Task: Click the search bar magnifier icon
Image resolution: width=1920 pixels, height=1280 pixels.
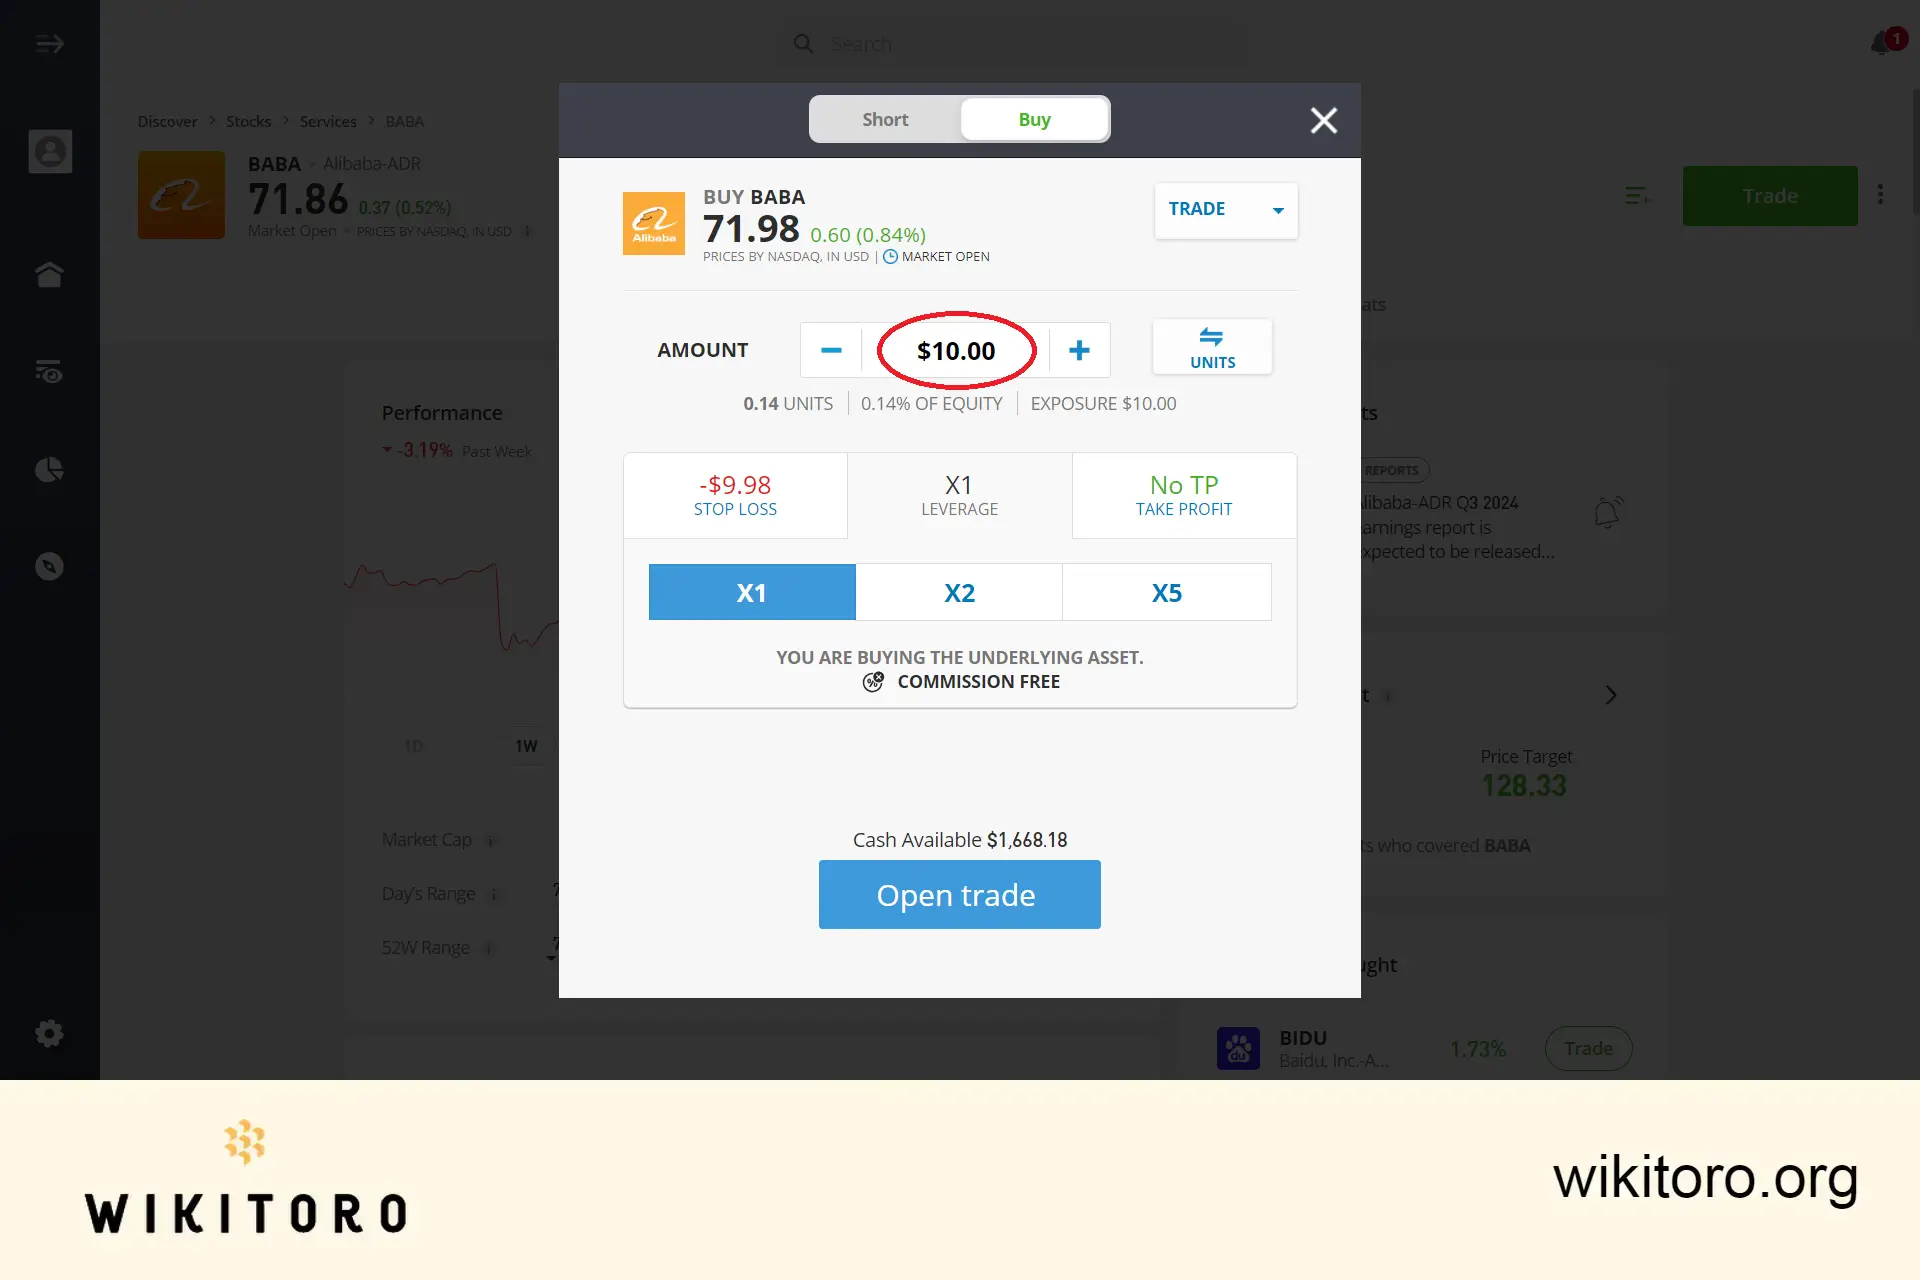Action: pos(801,43)
